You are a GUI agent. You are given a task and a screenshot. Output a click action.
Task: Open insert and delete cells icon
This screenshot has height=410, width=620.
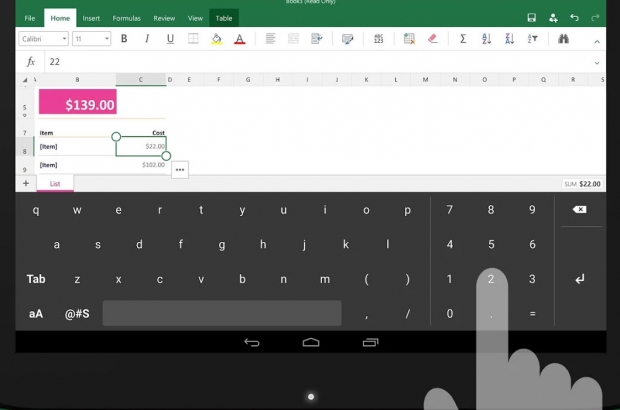point(409,38)
